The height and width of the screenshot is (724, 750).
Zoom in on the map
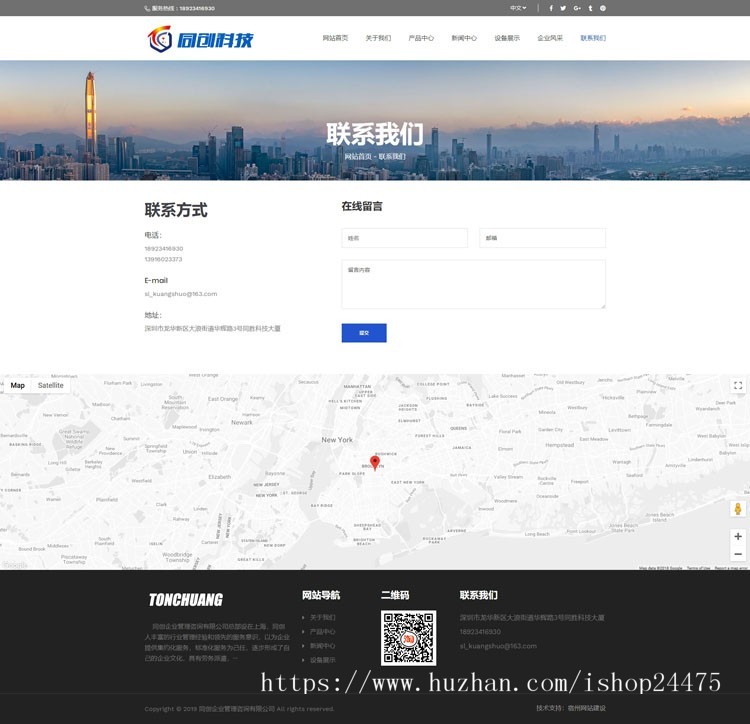coord(738,537)
